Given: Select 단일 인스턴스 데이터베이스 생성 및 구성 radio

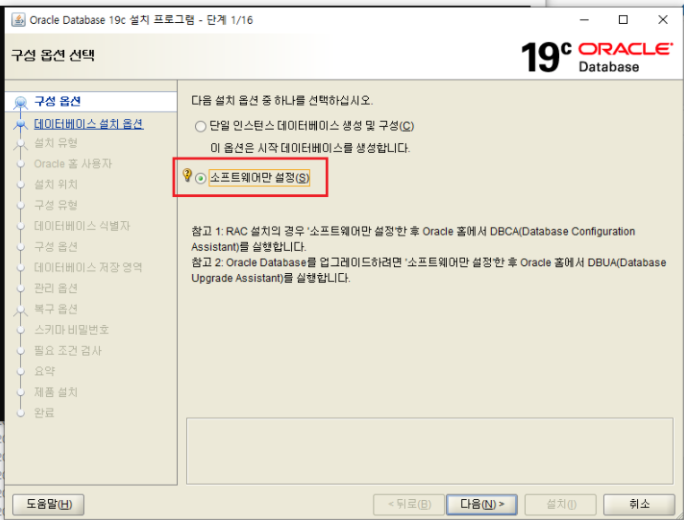Looking at the screenshot, I should coord(200,127).
